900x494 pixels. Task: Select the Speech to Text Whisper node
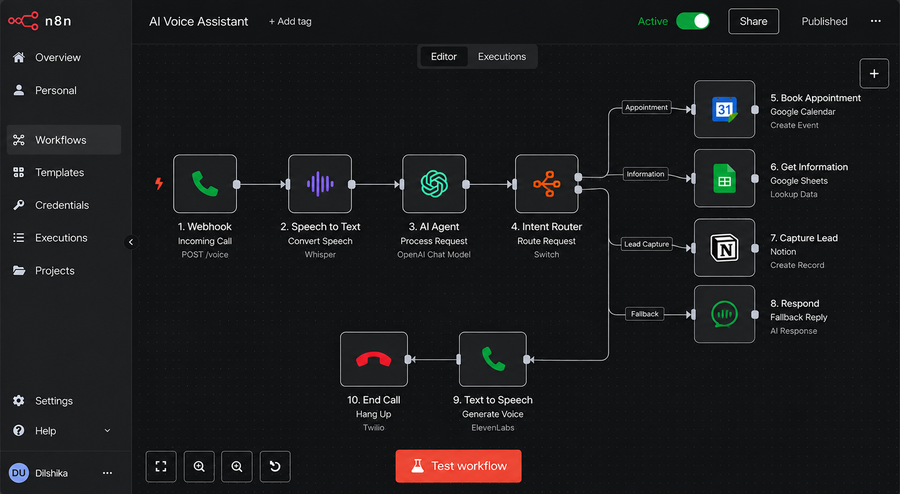coord(320,184)
